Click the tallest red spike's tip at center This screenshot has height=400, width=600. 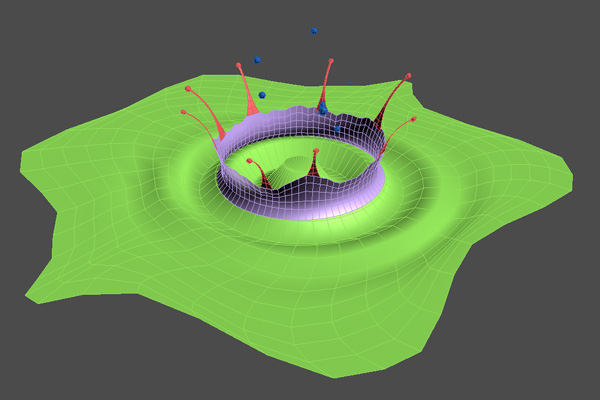[330, 62]
